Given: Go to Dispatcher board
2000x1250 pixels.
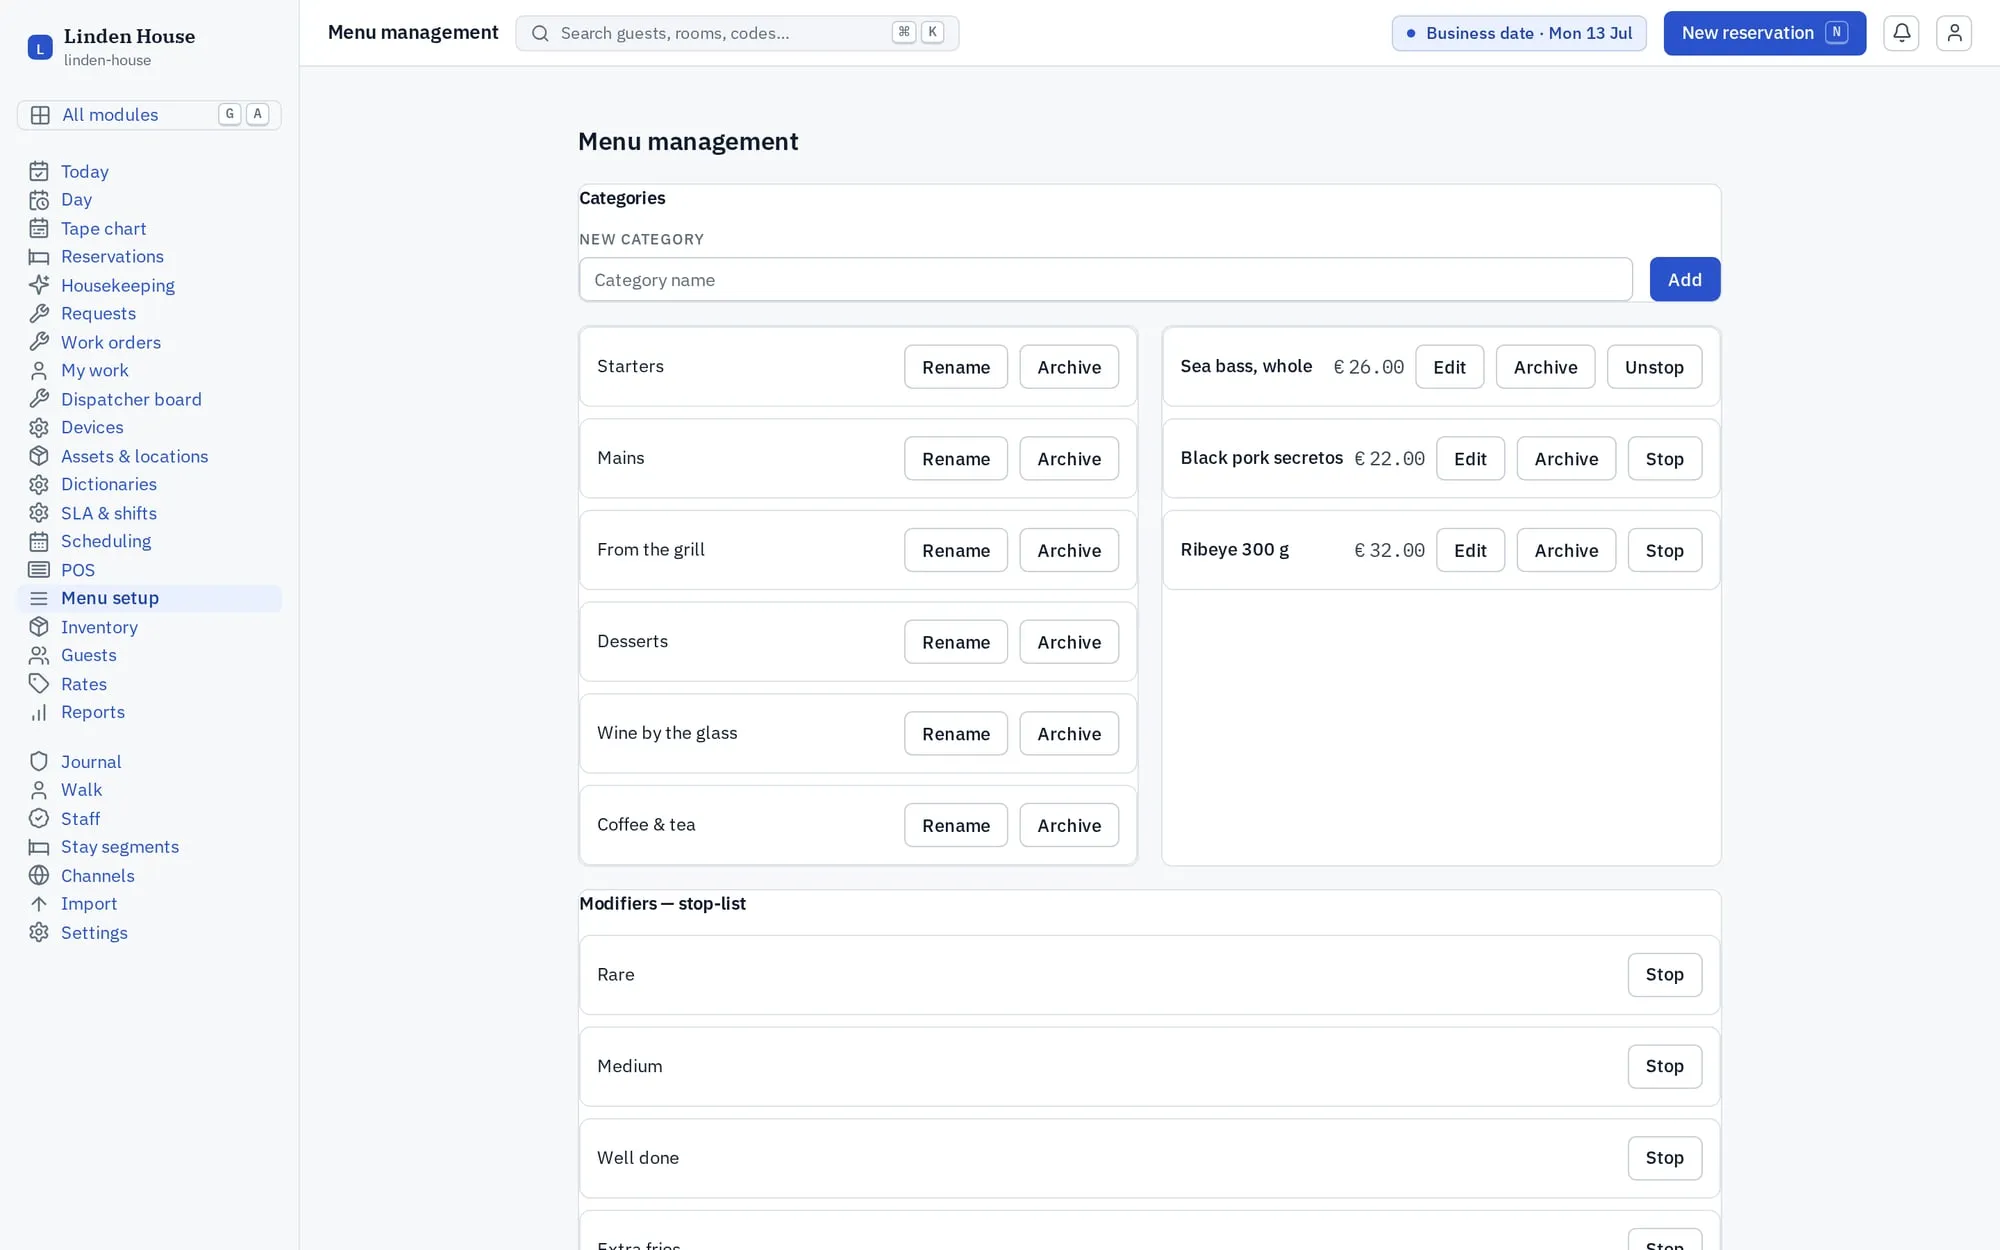Looking at the screenshot, I should pyautogui.click(x=149, y=400).
